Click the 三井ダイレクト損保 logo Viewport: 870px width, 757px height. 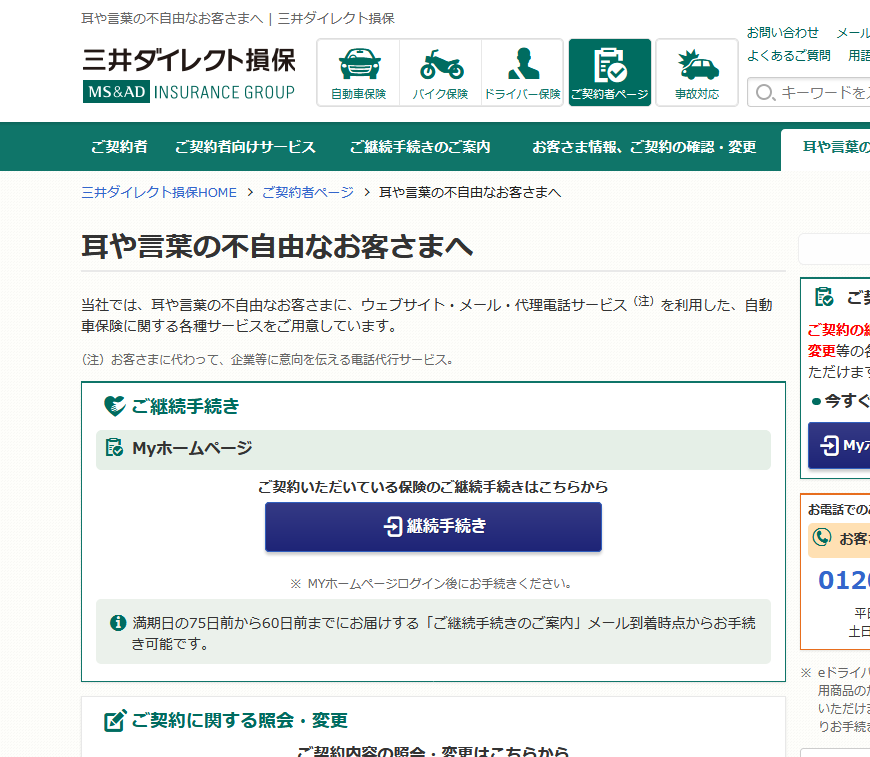point(189,60)
